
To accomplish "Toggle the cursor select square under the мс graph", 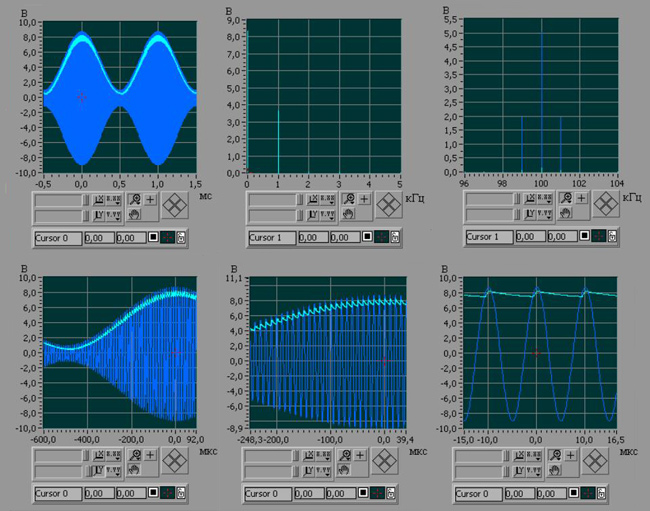I will pos(153,237).
